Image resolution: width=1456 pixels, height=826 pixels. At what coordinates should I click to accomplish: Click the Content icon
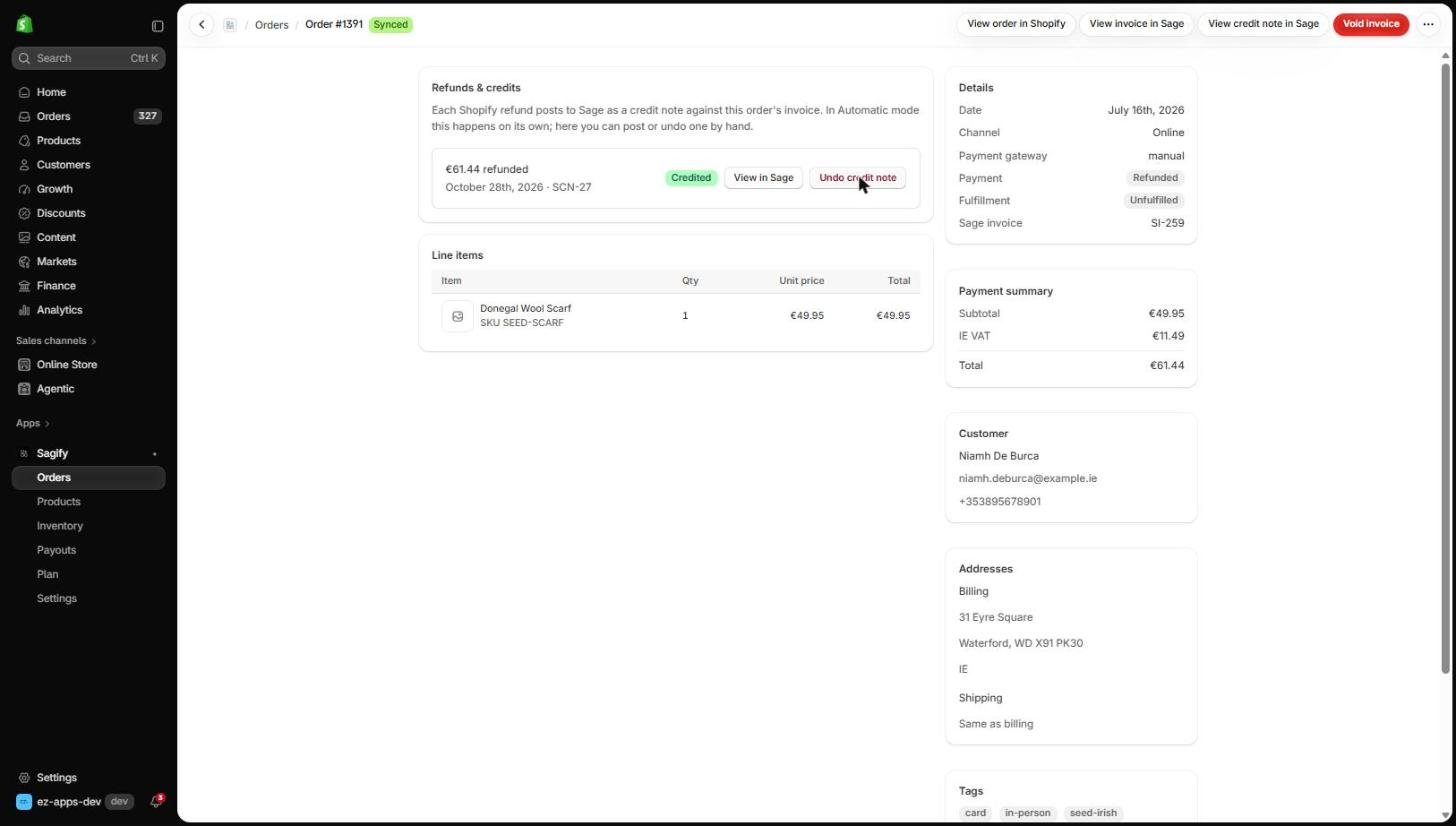[x=24, y=237]
